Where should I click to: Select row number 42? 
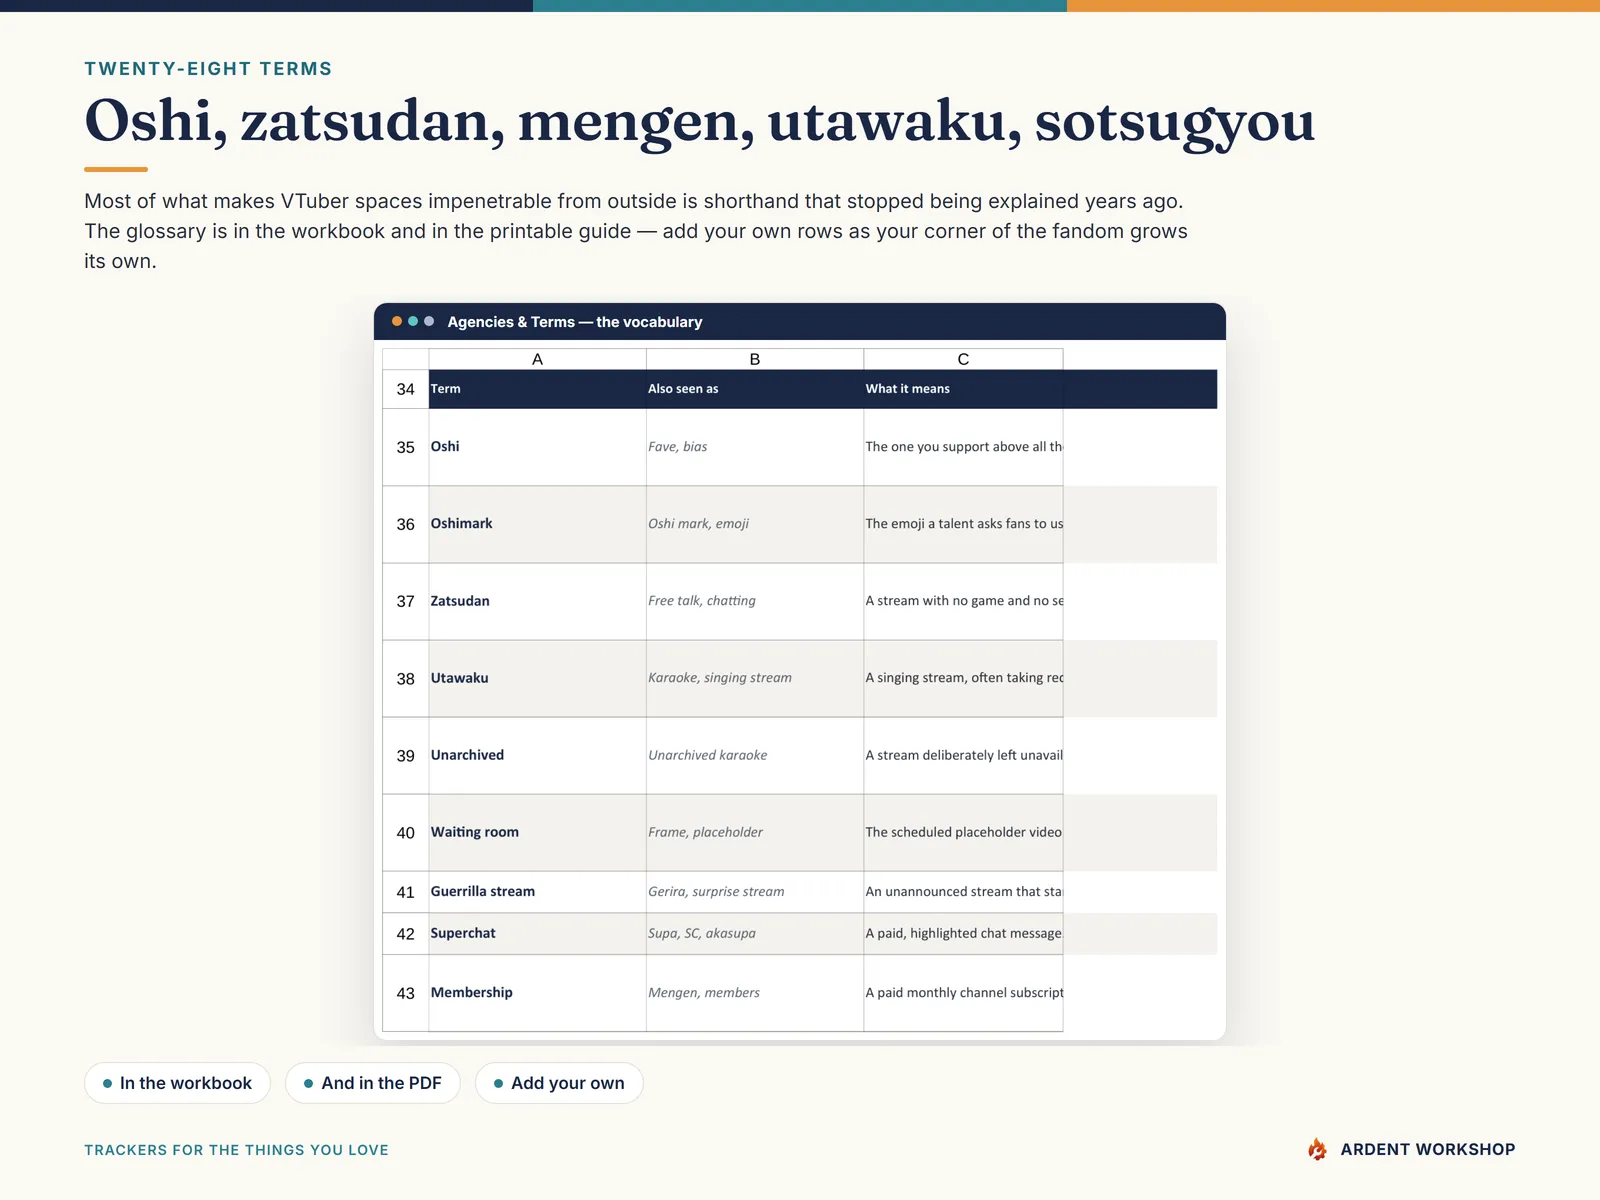(405, 934)
